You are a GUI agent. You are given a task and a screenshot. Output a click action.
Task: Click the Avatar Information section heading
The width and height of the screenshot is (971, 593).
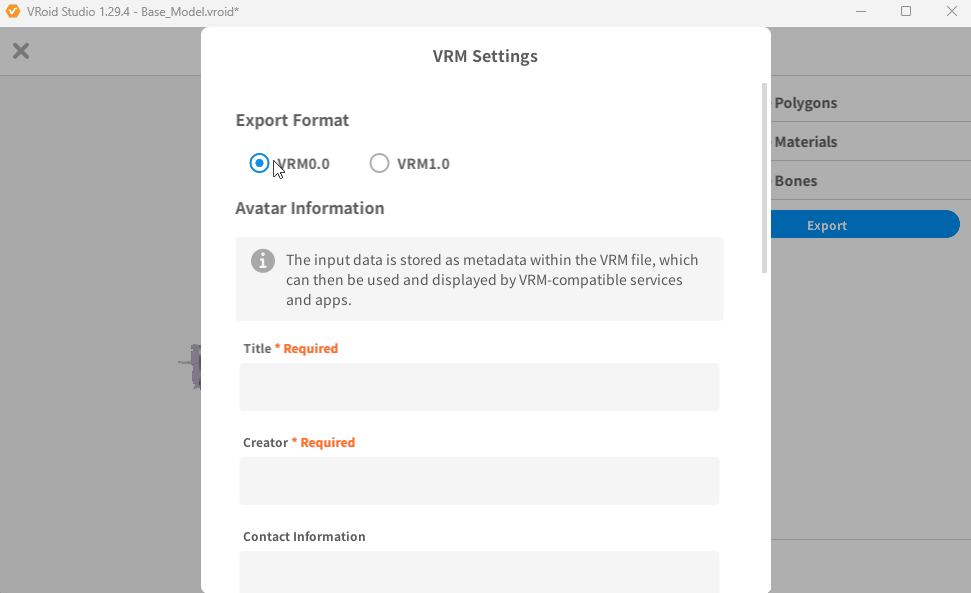pos(310,208)
